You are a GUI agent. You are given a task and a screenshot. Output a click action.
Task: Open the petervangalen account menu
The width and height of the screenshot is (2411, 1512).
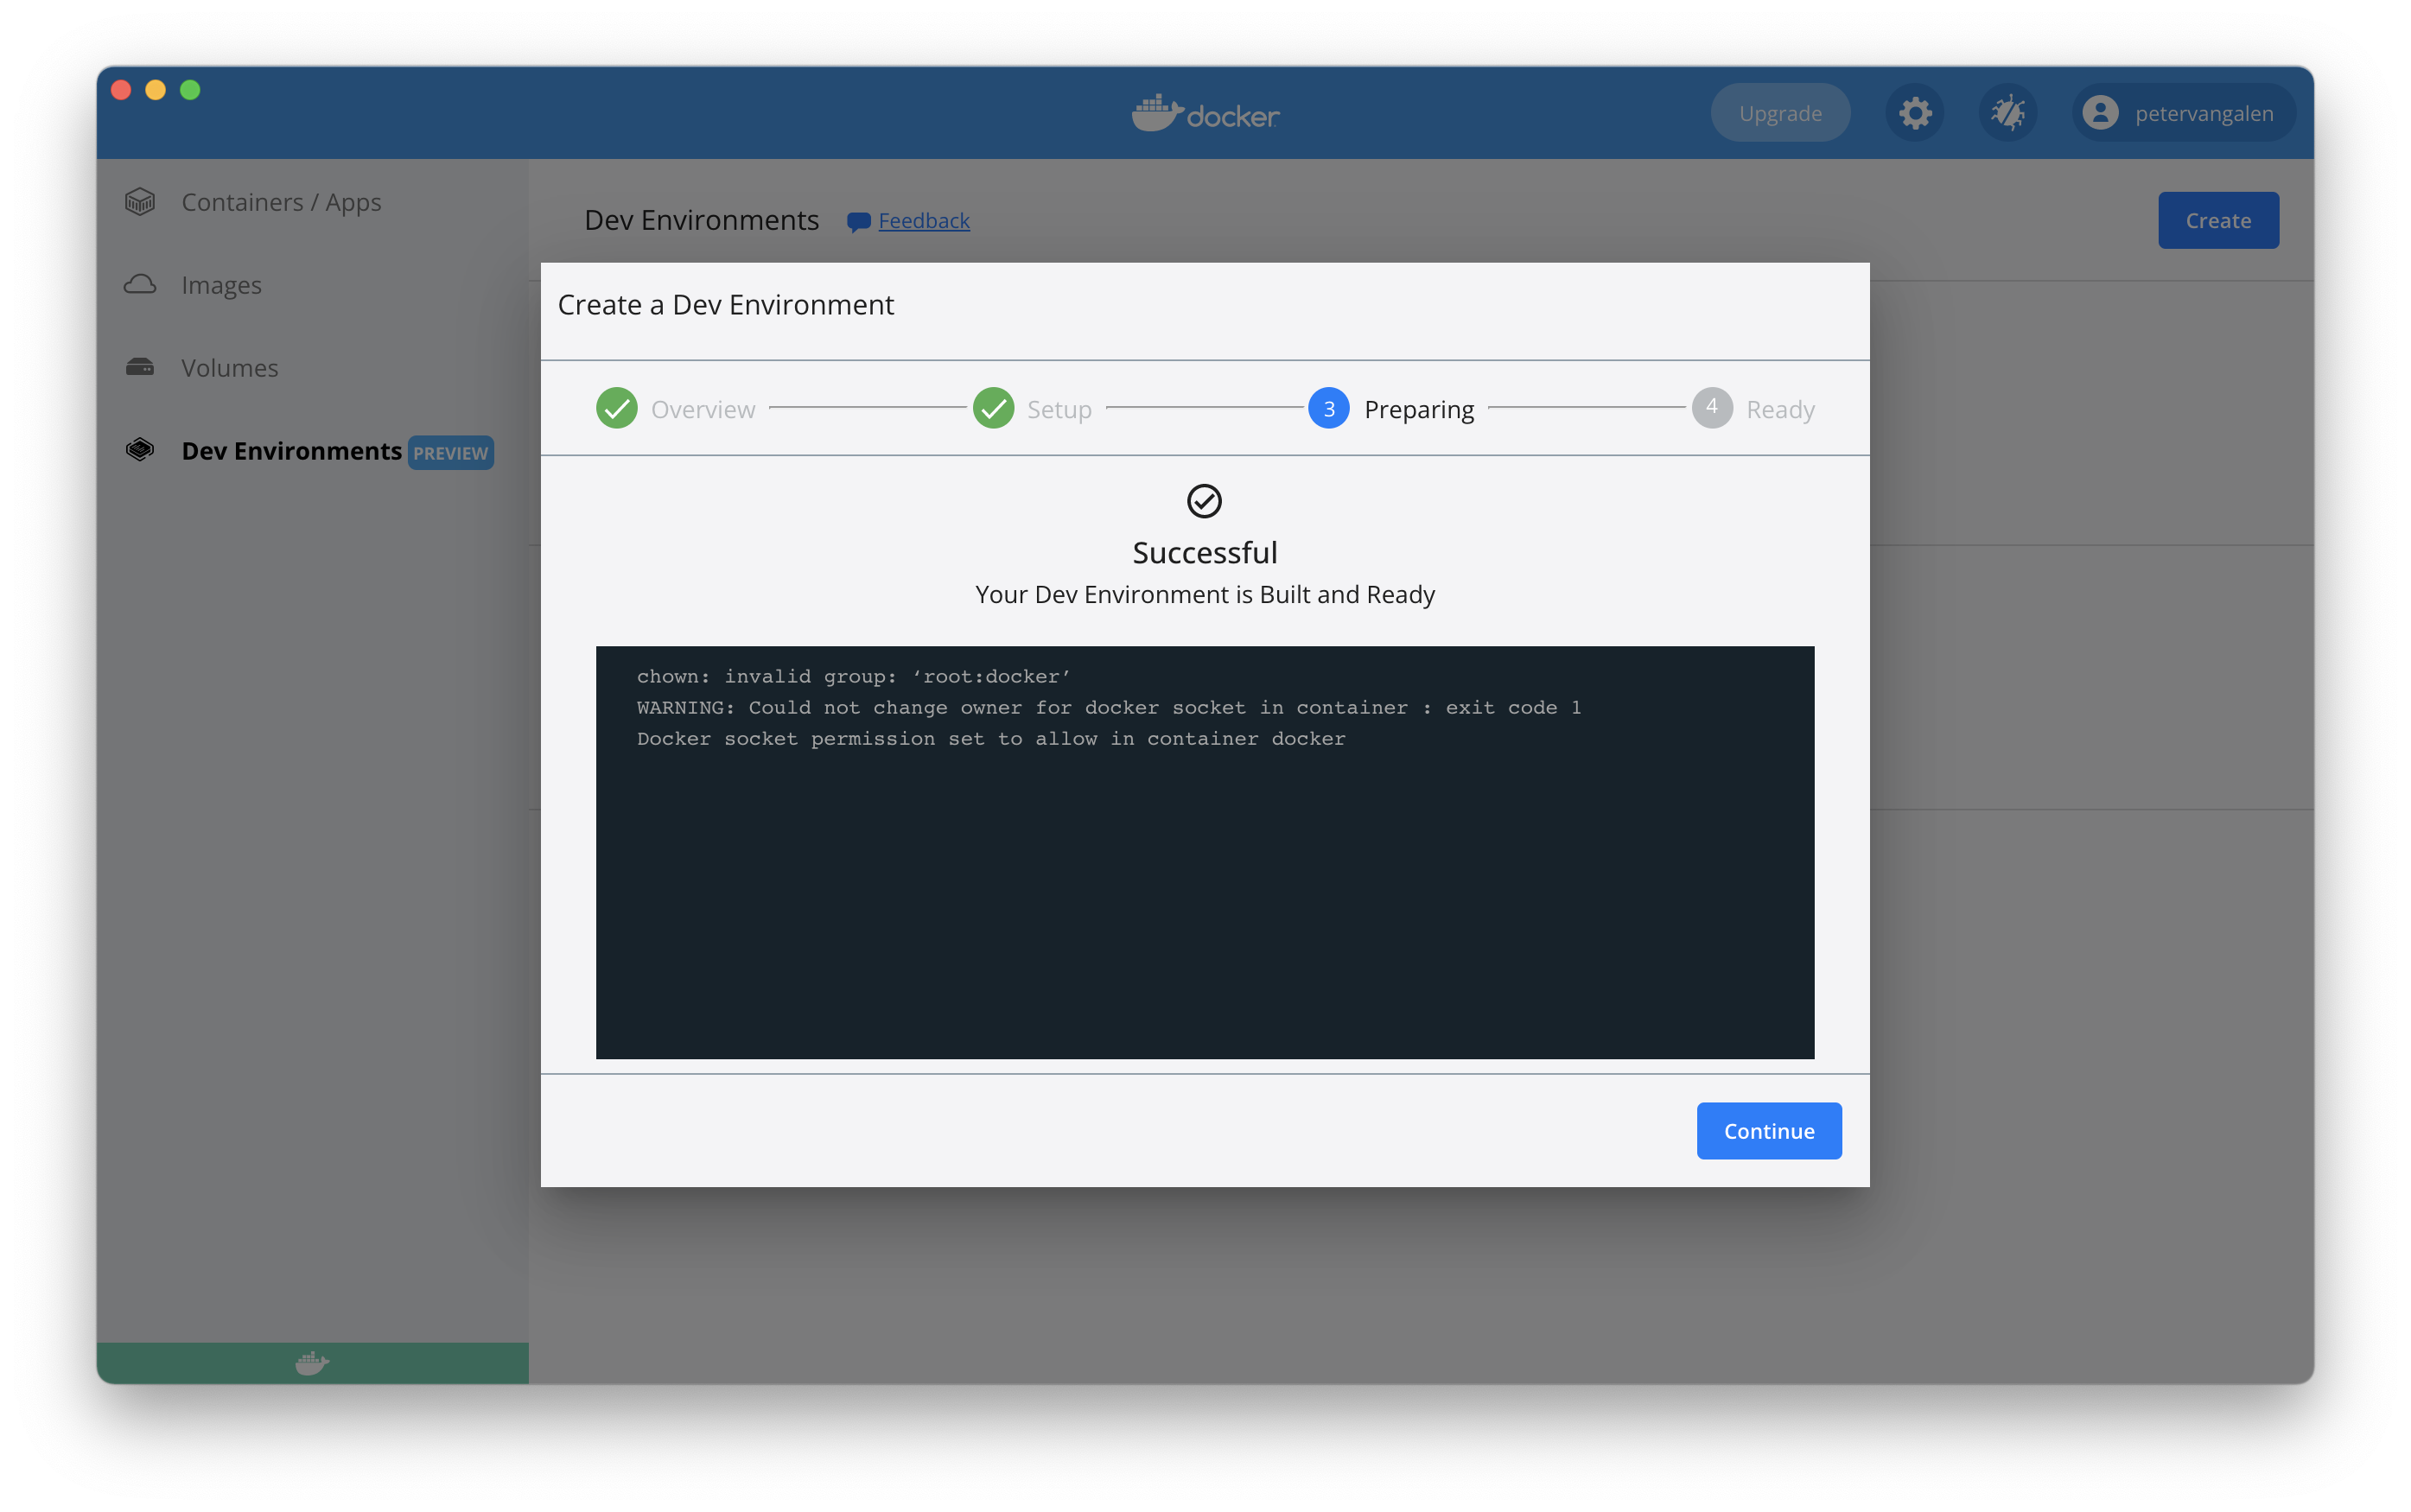coord(2182,112)
